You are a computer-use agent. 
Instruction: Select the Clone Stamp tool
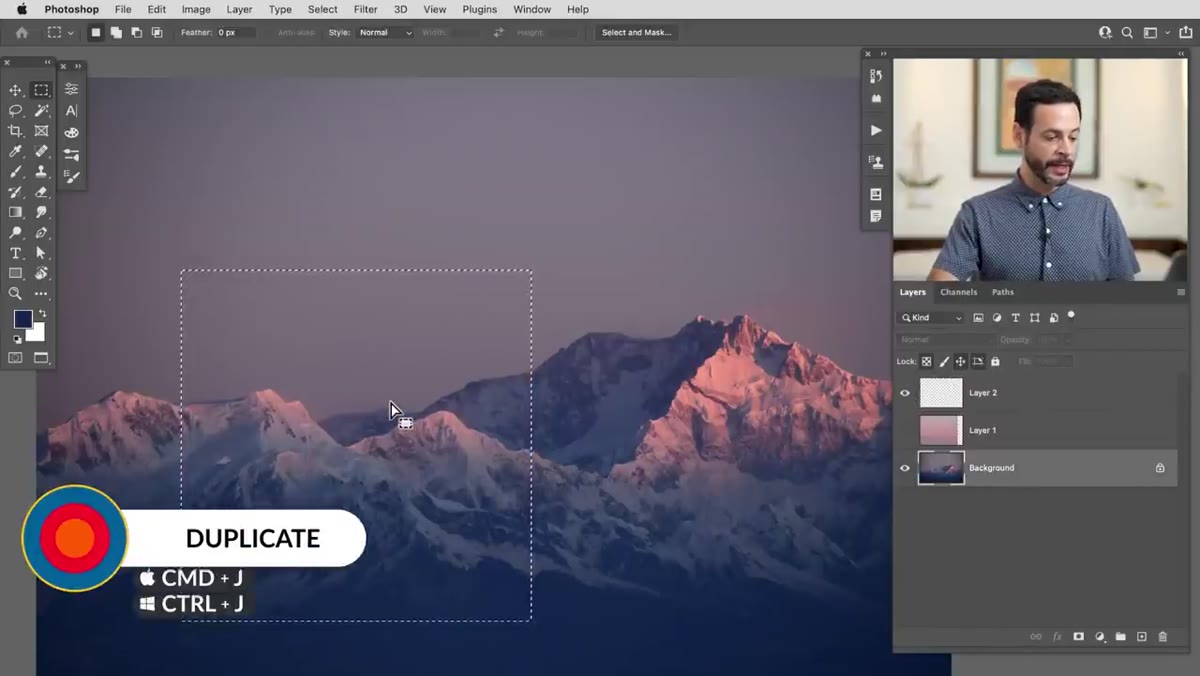41,171
